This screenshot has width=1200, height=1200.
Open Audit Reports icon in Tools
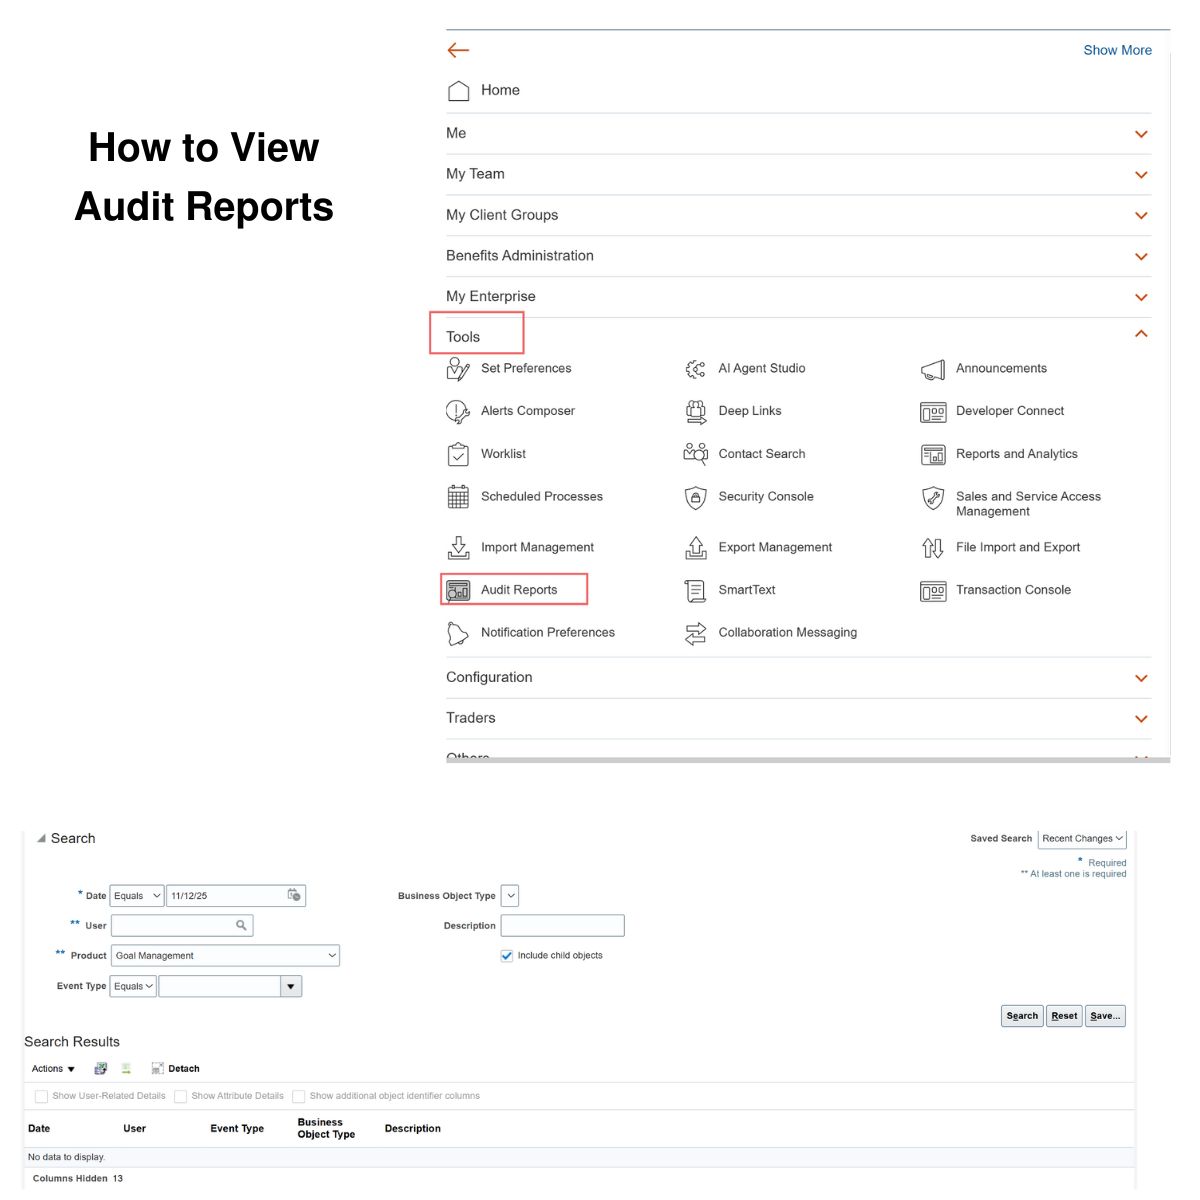click(x=458, y=591)
